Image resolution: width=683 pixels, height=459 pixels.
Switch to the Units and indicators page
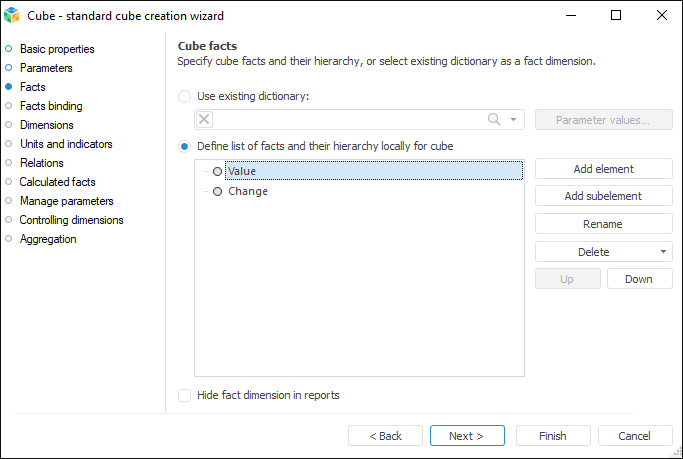[x=66, y=144]
